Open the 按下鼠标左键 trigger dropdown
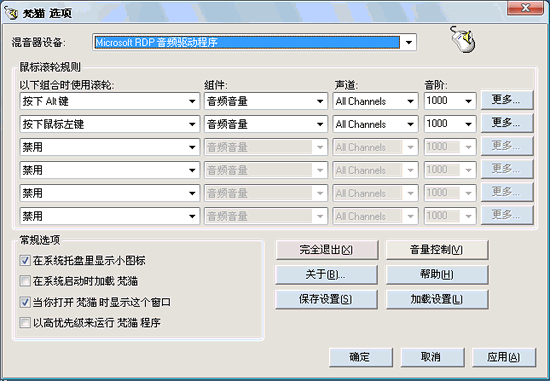 click(x=110, y=124)
